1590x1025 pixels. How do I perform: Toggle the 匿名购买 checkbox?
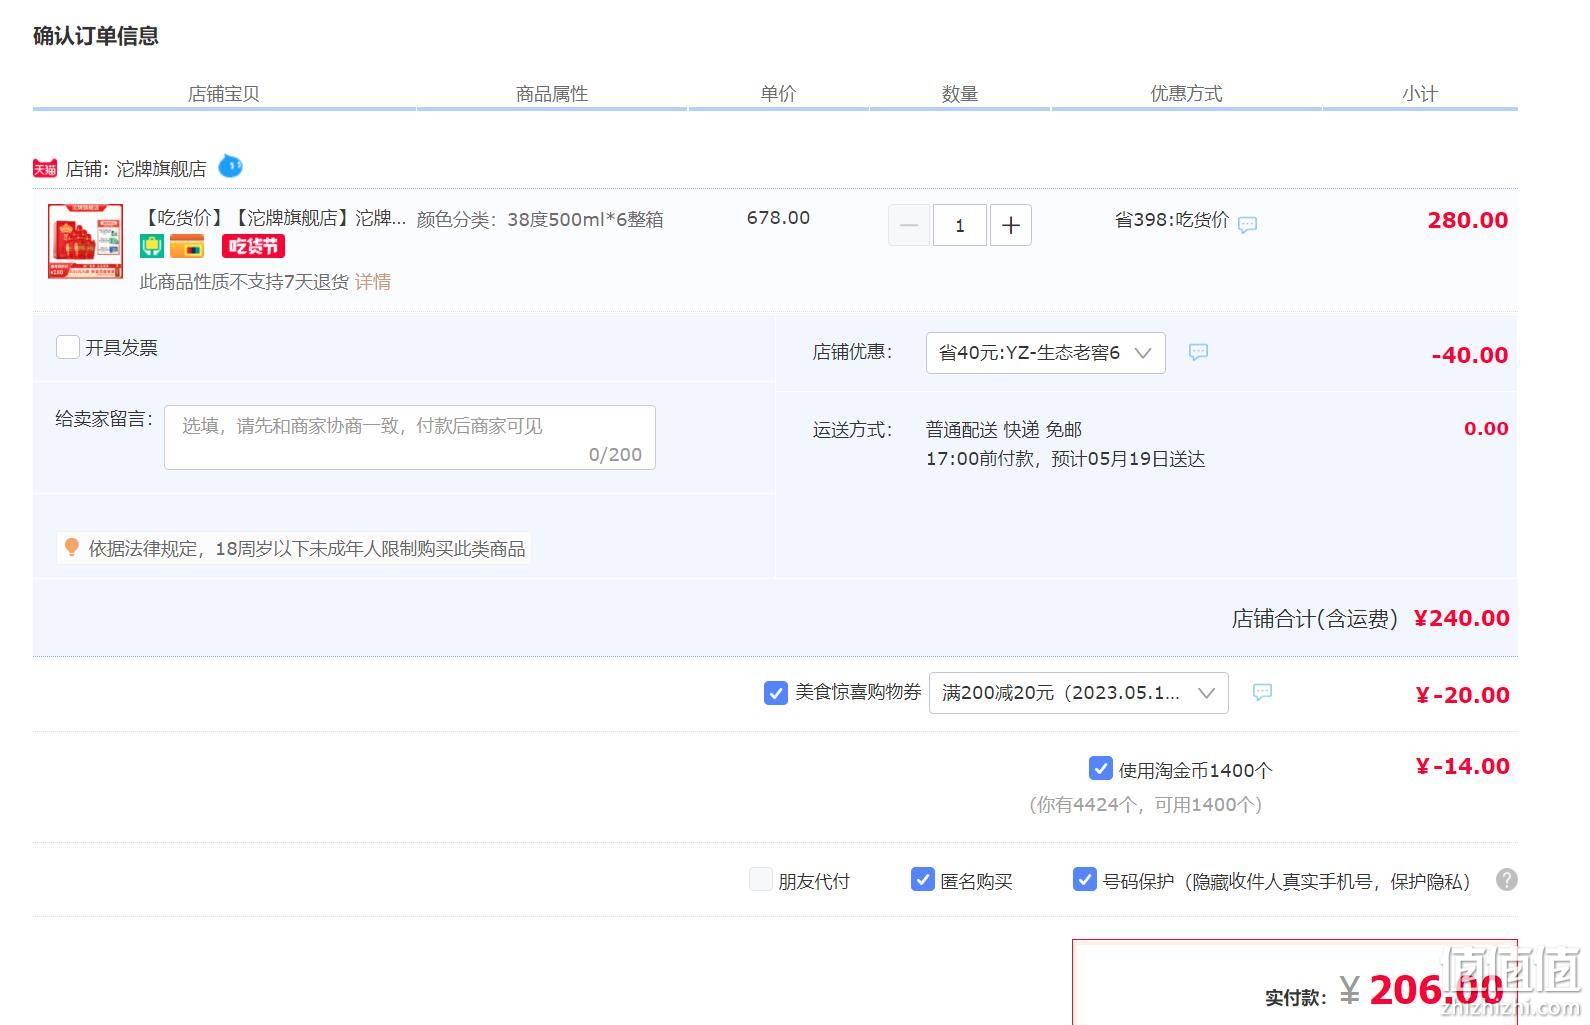(922, 879)
